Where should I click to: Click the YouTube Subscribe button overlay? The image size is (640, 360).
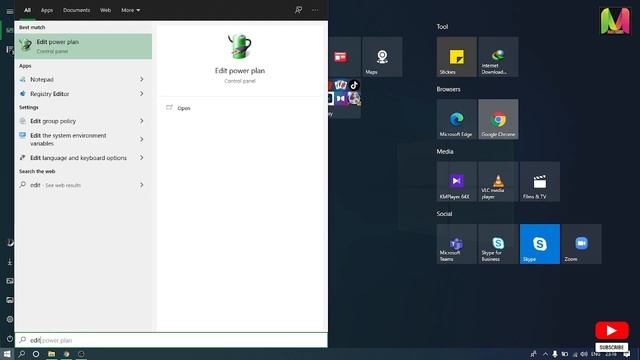tap(611, 347)
